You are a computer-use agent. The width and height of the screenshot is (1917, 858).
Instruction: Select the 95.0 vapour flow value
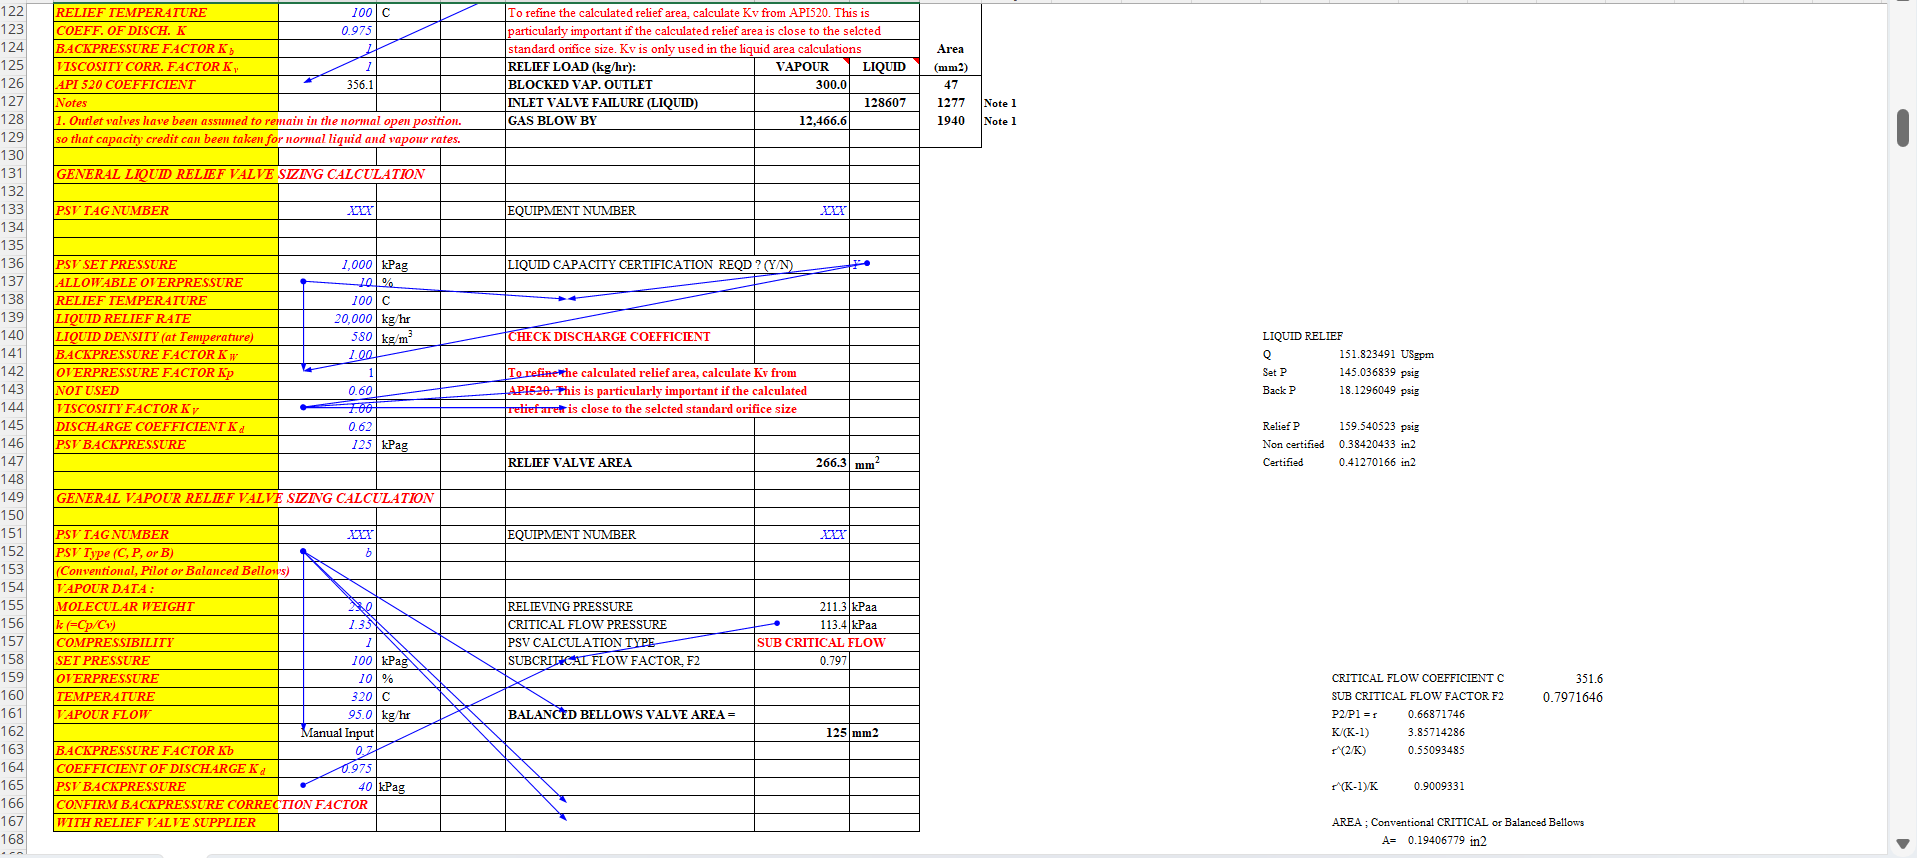coord(327,715)
